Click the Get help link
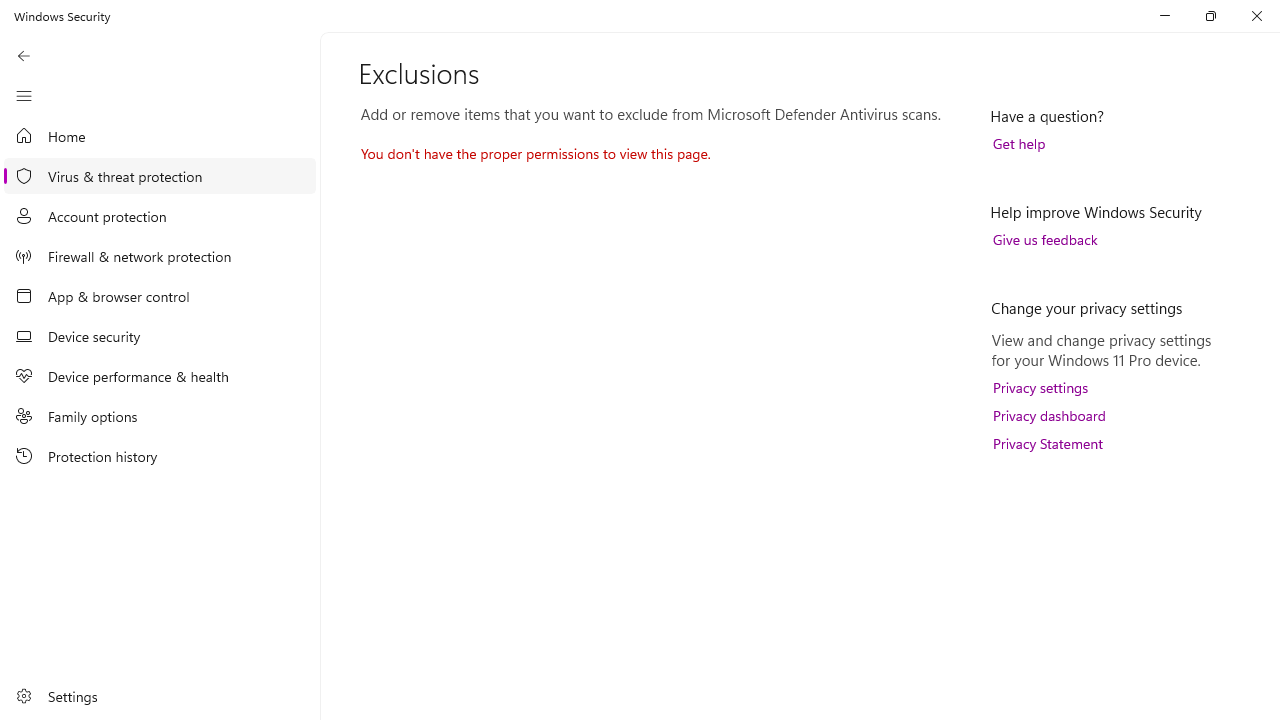The height and width of the screenshot is (720, 1280). [1019, 144]
